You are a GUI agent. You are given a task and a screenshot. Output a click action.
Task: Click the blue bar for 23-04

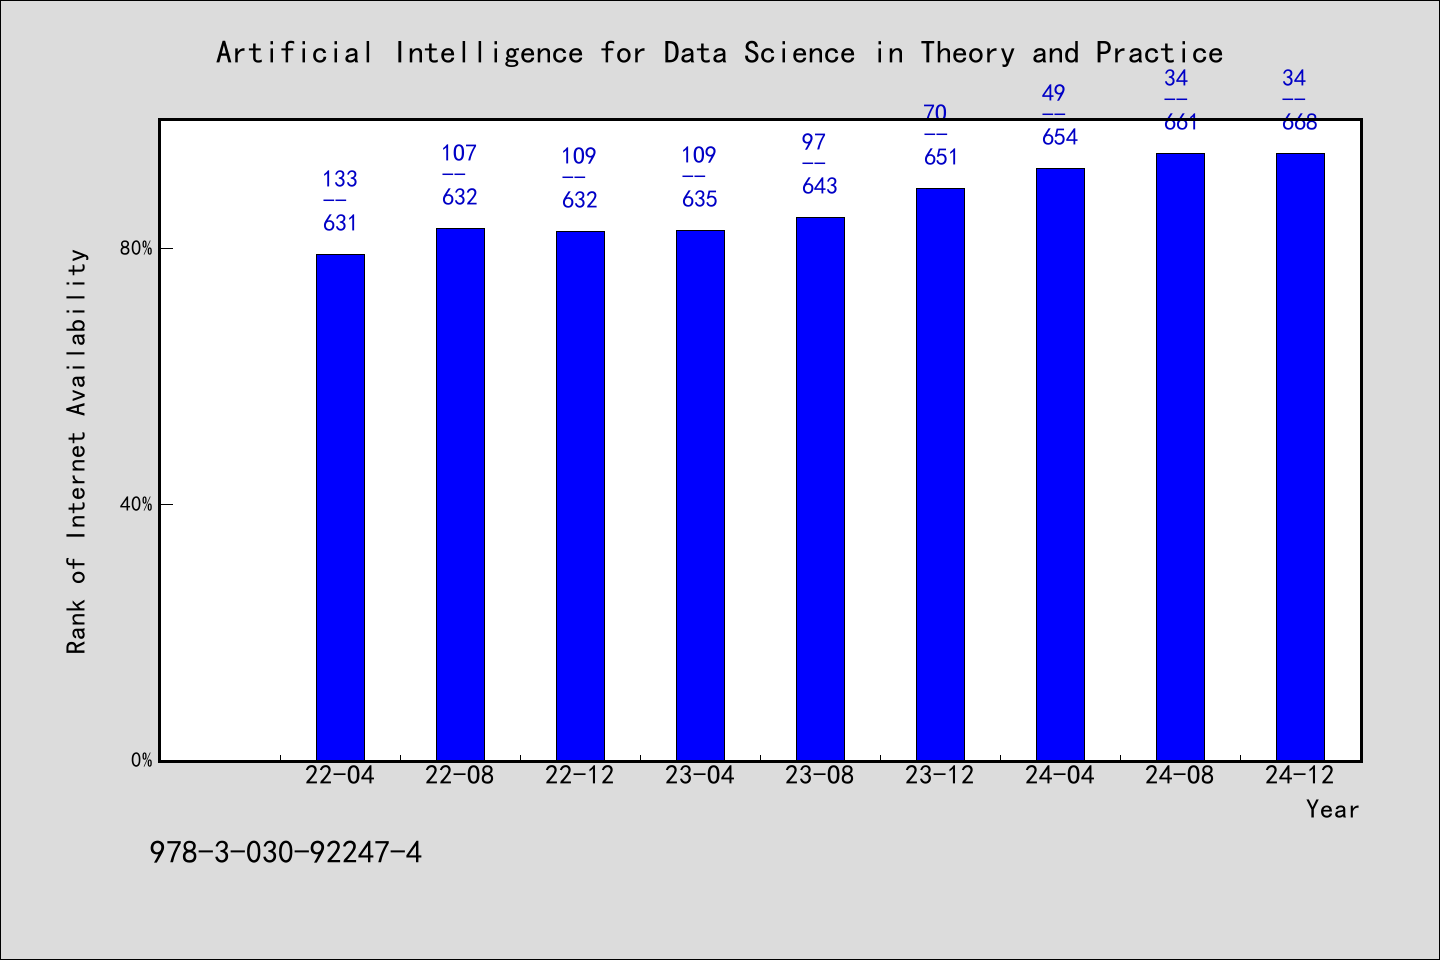pyautogui.click(x=700, y=495)
